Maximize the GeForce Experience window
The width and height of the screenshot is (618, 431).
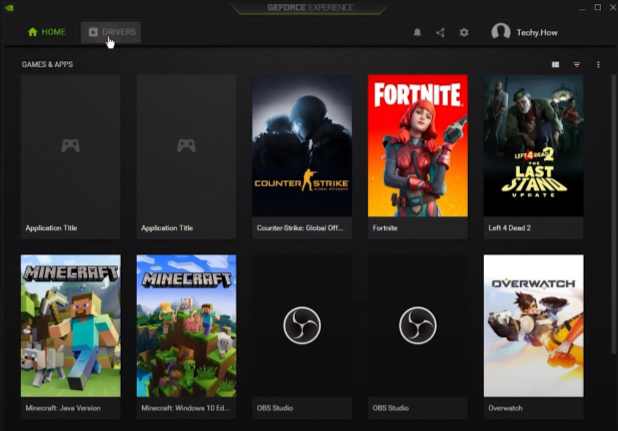[598, 7]
